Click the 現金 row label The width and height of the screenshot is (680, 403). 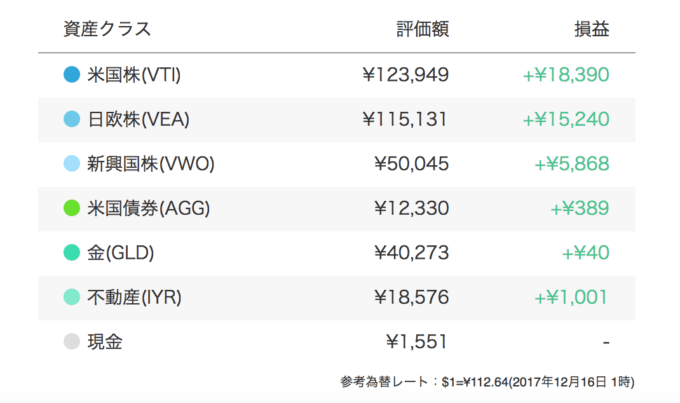point(105,342)
